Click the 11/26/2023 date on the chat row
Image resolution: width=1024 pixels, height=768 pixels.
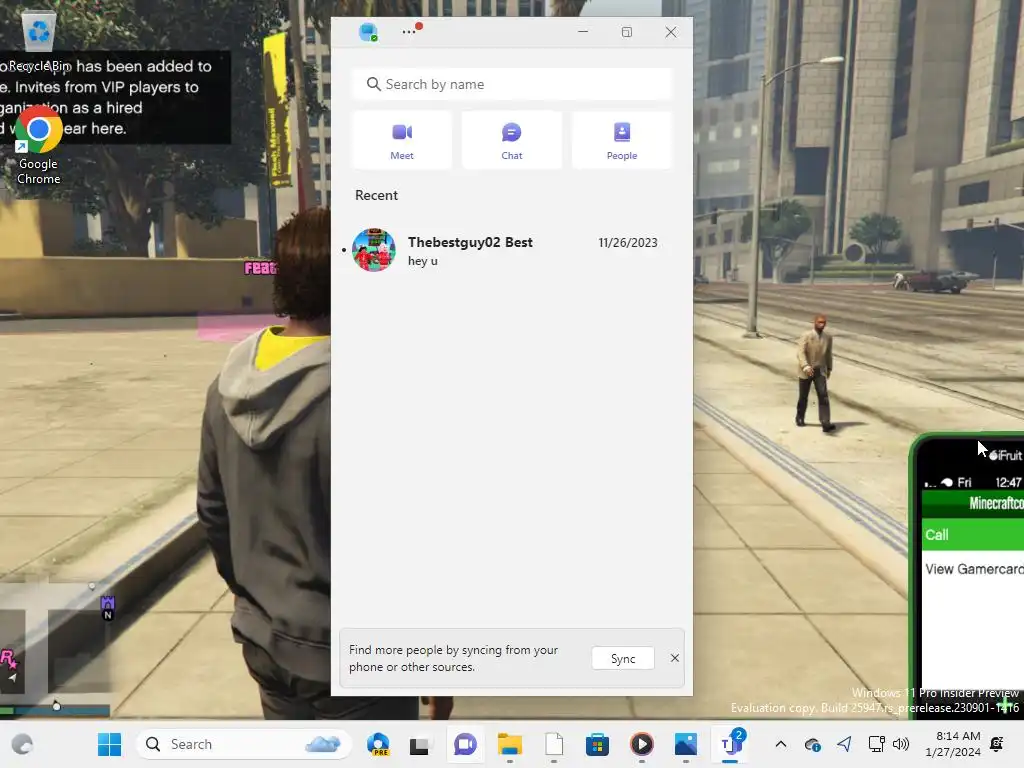coord(628,243)
